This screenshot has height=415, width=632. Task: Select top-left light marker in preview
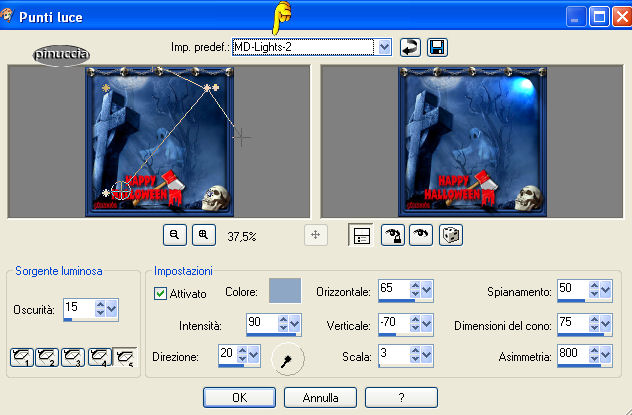[106, 88]
